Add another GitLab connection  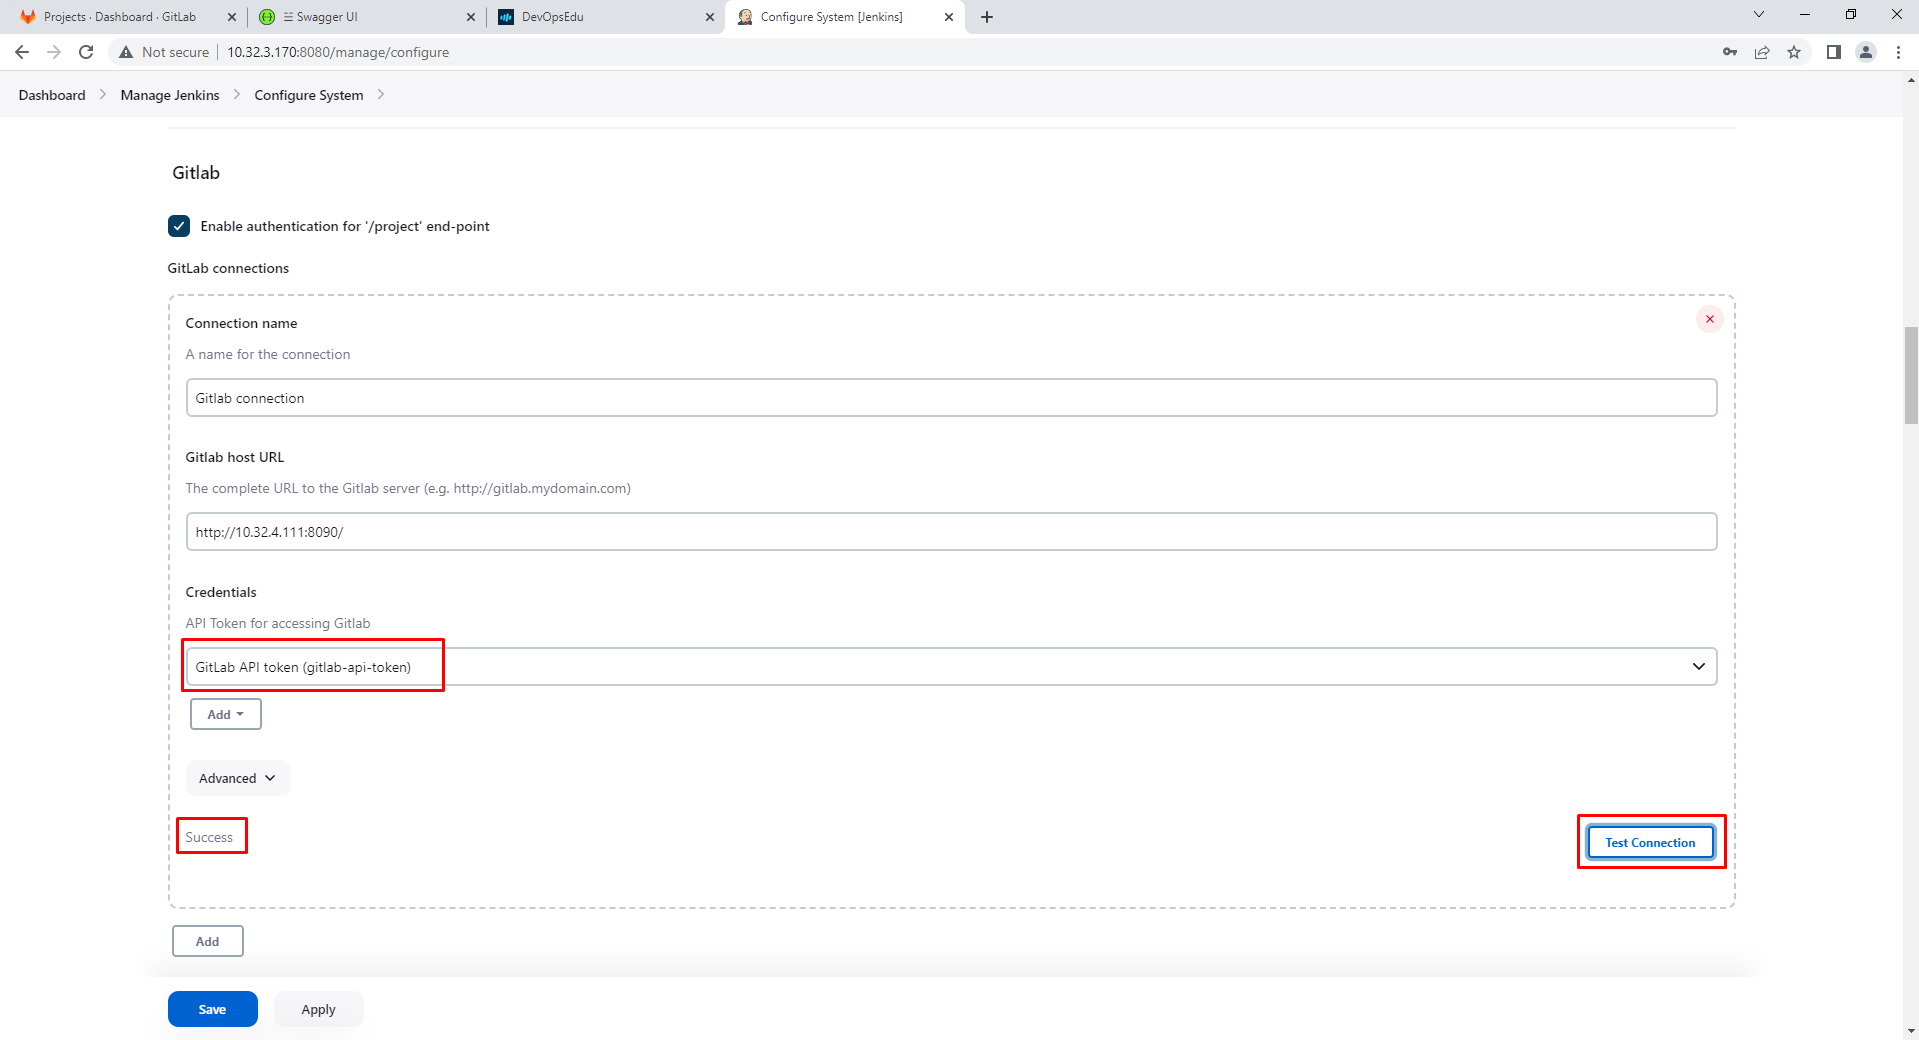pos(208,941)
